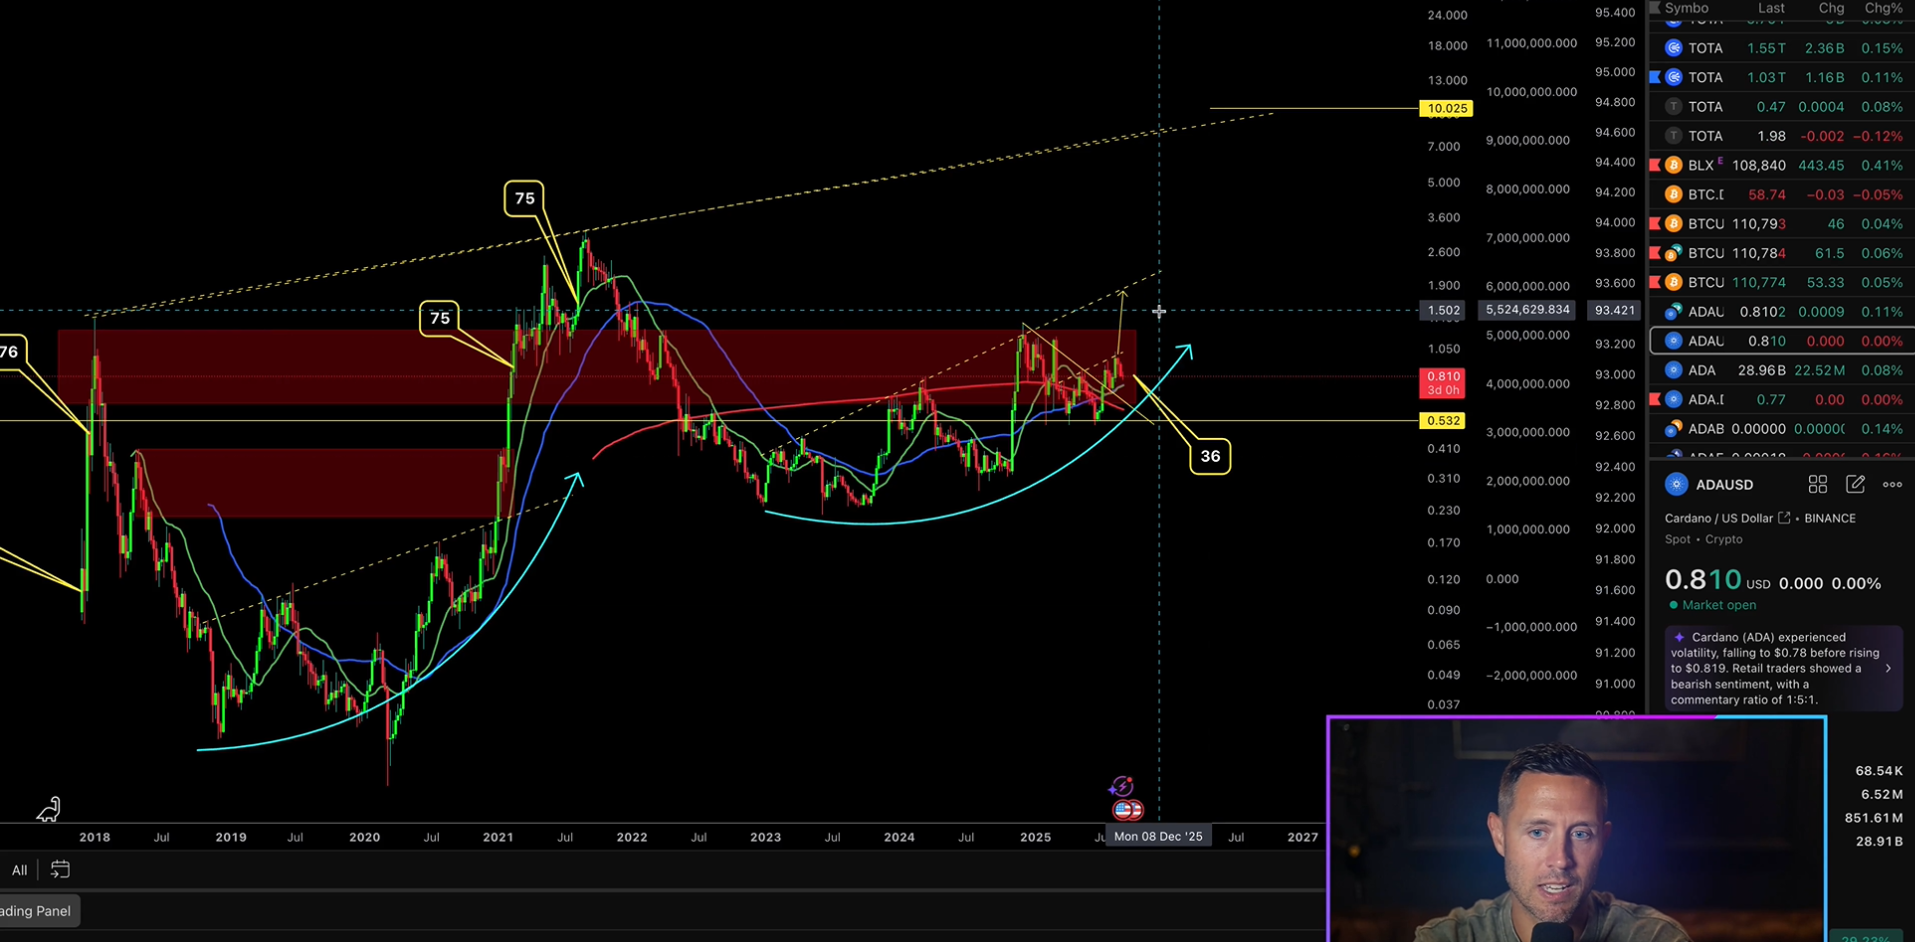Viewport: 1915px width, 942px height.
Task: Click the Mon 08 Dec '25 date label
Action: pyautogui.click(x=1158, y=836)
